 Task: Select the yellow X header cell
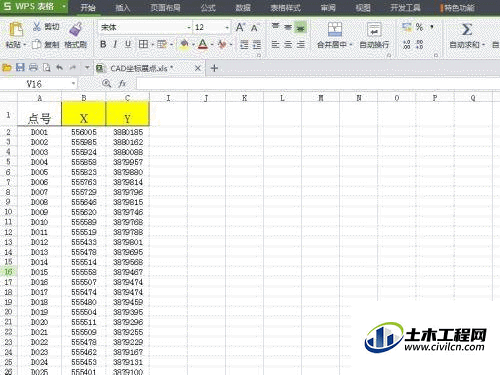pyautogui.click(x=84, y=114)
